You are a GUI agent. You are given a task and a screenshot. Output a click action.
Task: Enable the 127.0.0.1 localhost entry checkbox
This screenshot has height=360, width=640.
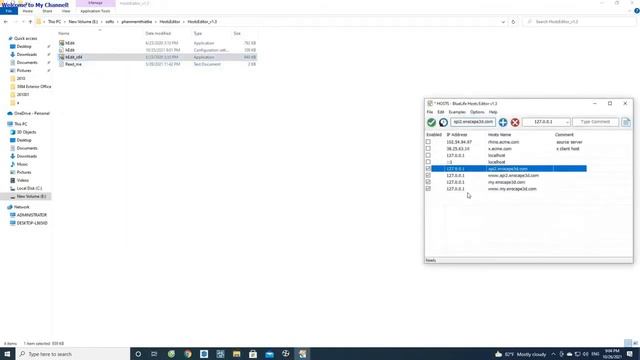click(428, 155)
